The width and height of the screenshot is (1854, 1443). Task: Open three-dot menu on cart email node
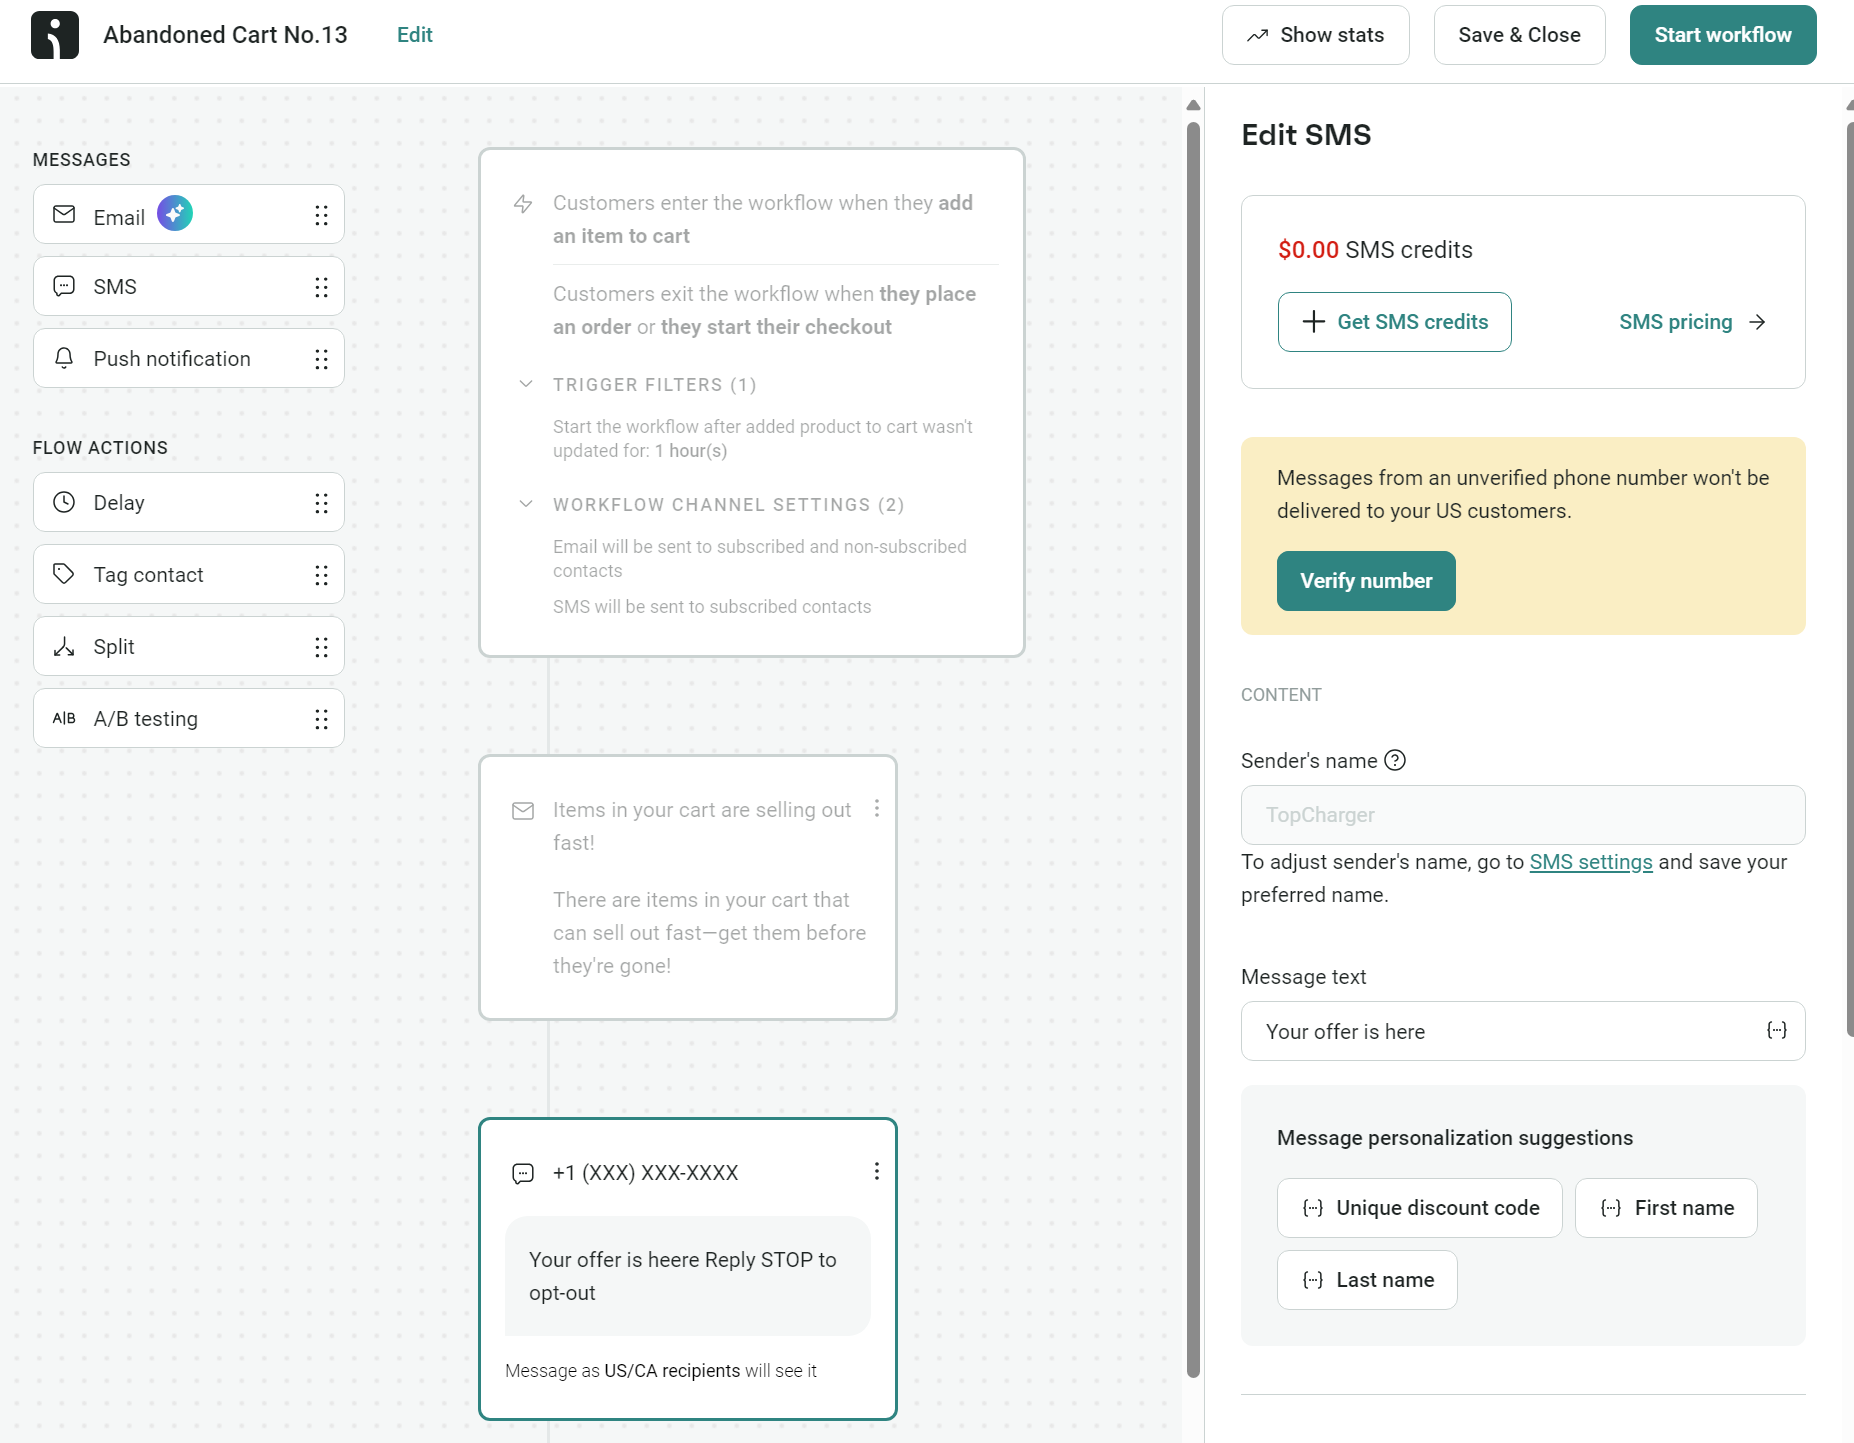(877, 809)
